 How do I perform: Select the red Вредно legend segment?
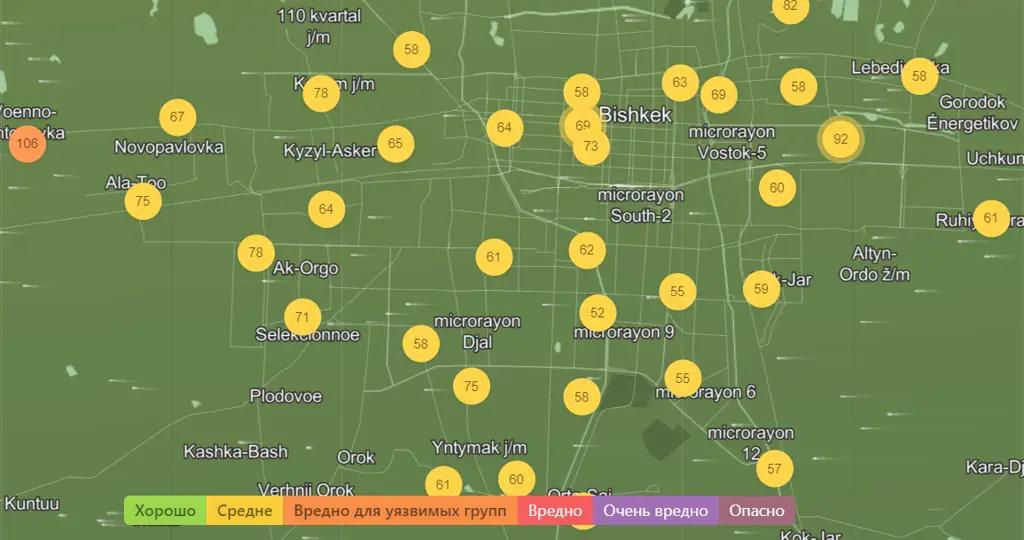point(556,511)
